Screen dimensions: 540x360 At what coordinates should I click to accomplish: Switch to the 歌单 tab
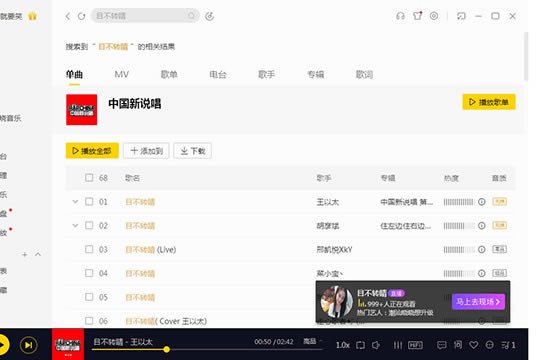[x=169, y=74]
